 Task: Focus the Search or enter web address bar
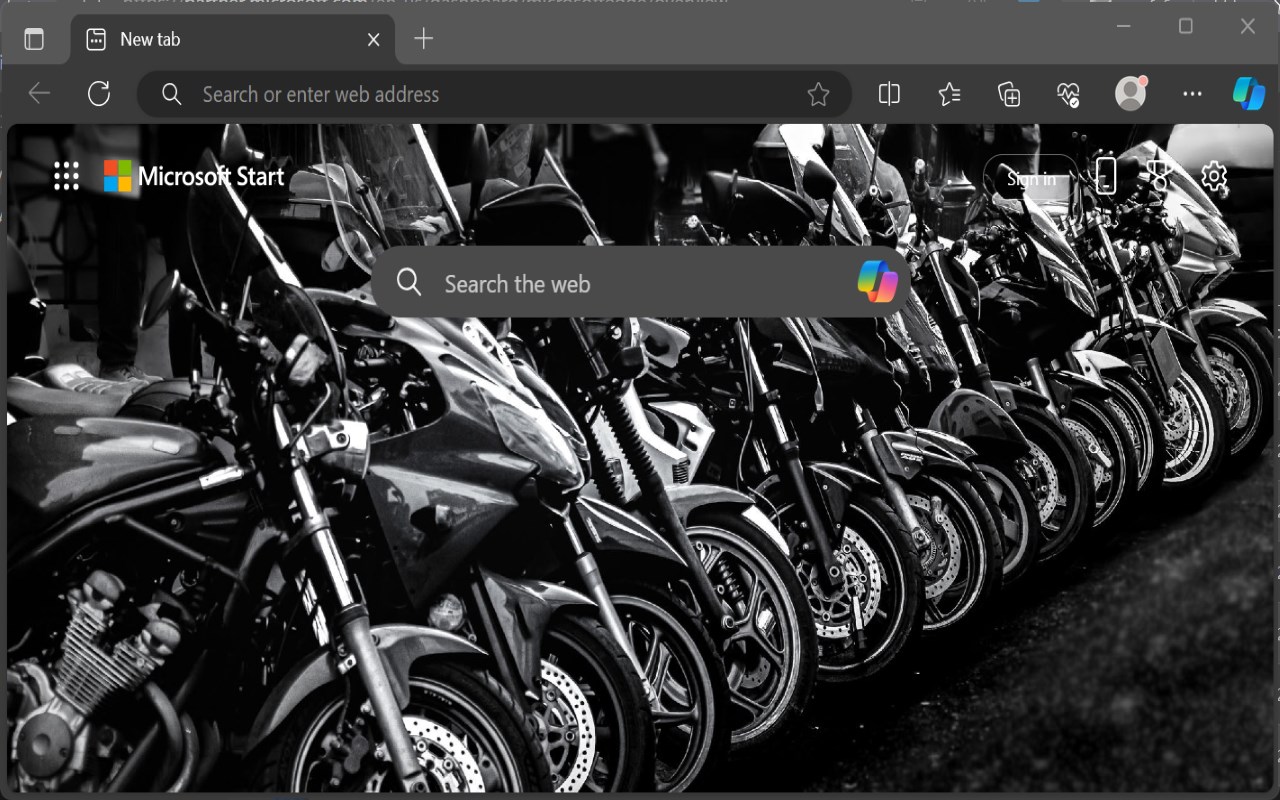494,94
